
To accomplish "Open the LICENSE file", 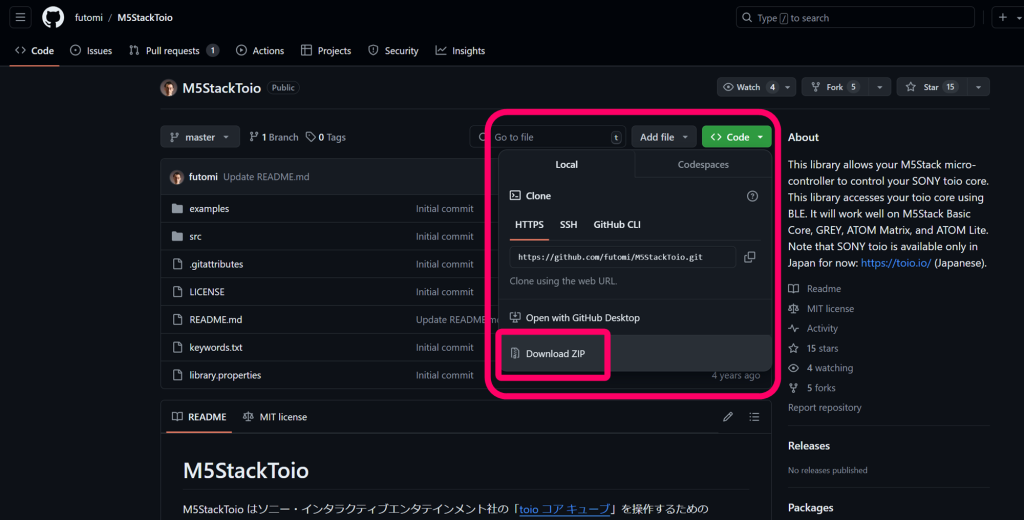I will point(207,292).
